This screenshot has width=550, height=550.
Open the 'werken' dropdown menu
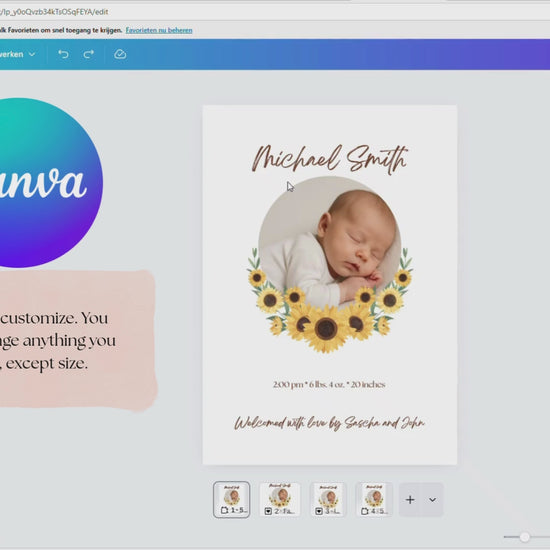coord(18,54)
